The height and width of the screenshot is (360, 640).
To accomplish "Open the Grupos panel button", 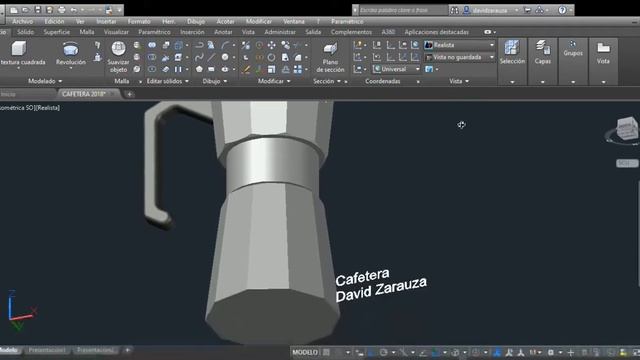I will (573, 61).
